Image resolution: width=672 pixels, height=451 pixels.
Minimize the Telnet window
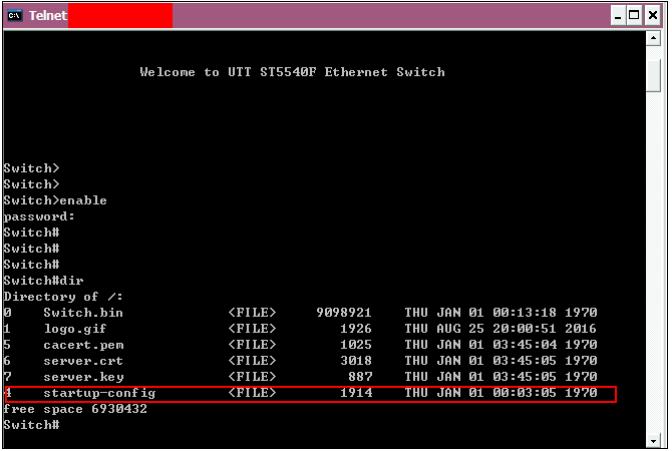(618, 16)
